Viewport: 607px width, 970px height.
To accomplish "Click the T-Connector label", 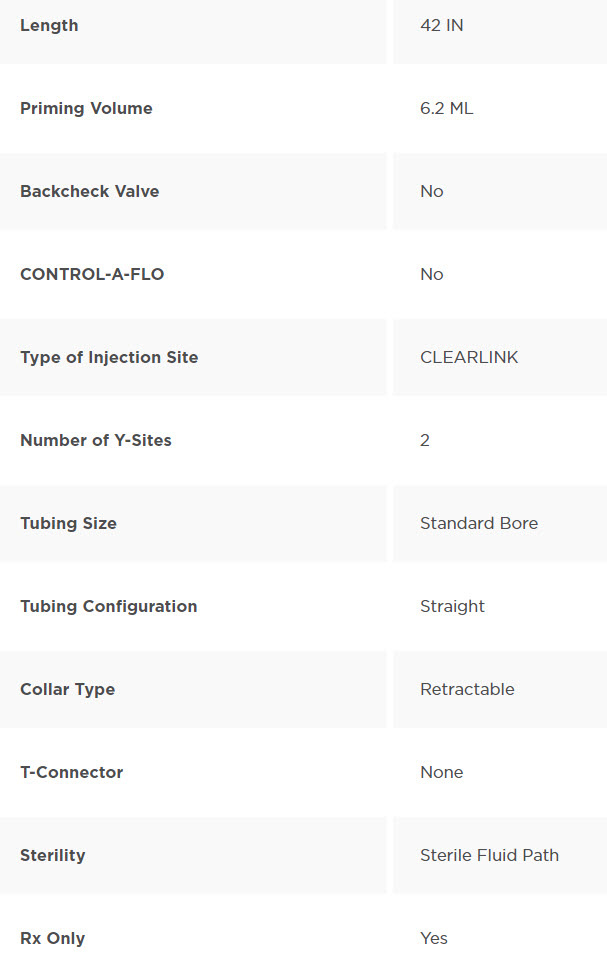I will coord(71,772).
